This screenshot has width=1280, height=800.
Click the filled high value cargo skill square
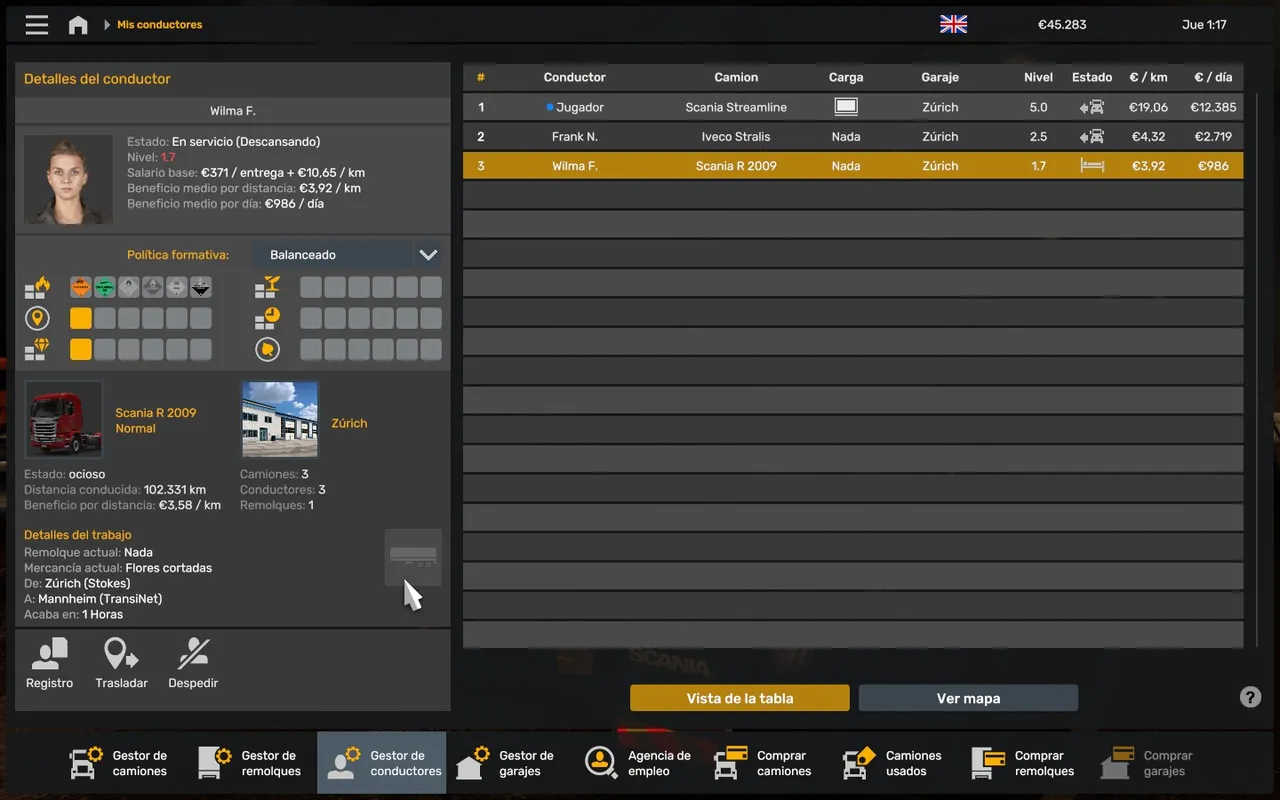81,349
